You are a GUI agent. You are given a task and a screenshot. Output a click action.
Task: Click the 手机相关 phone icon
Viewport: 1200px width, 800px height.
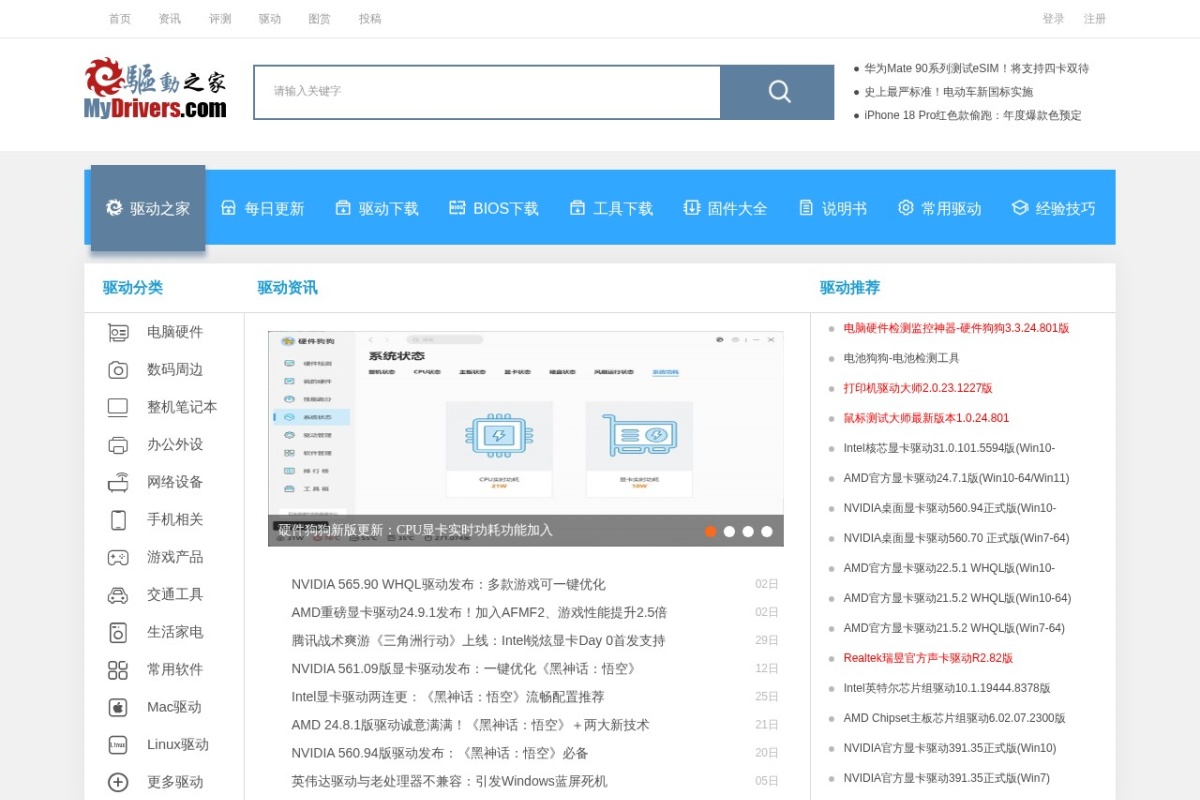point(118,520)
